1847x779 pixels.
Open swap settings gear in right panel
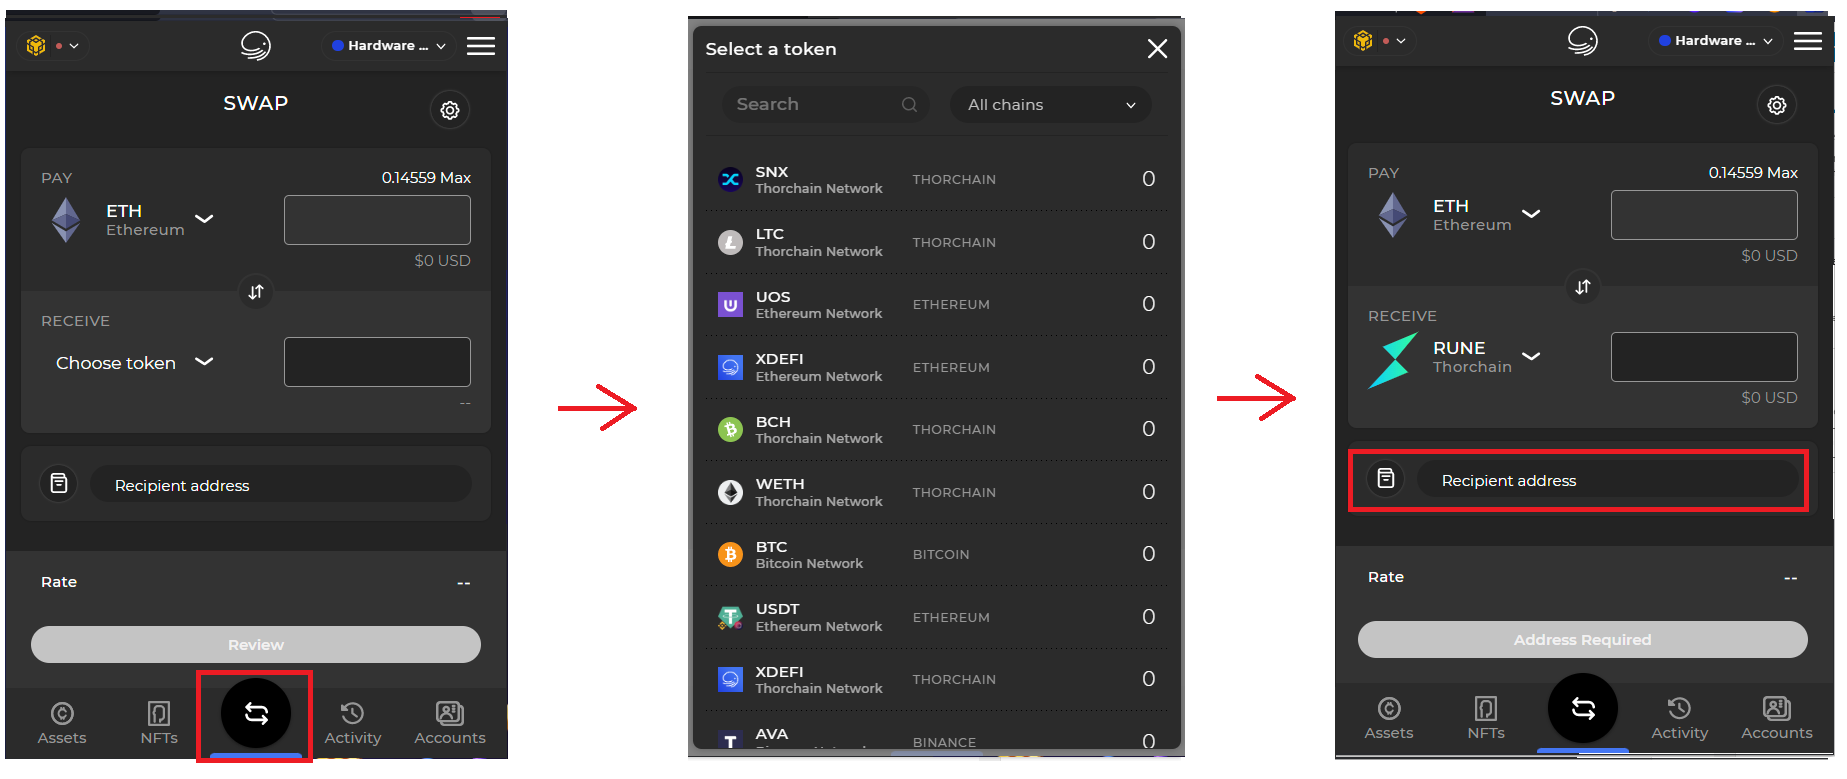point(1777,105)
